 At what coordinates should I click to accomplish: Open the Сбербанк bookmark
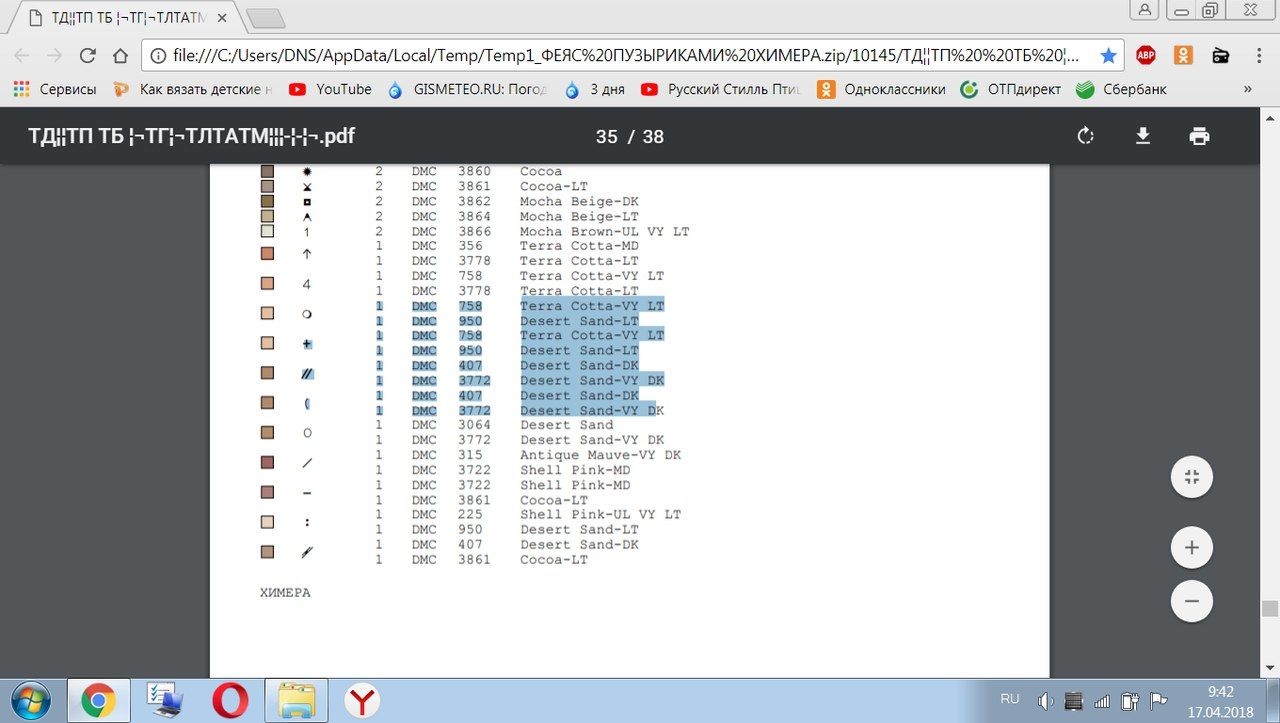tap(1121, 89)
